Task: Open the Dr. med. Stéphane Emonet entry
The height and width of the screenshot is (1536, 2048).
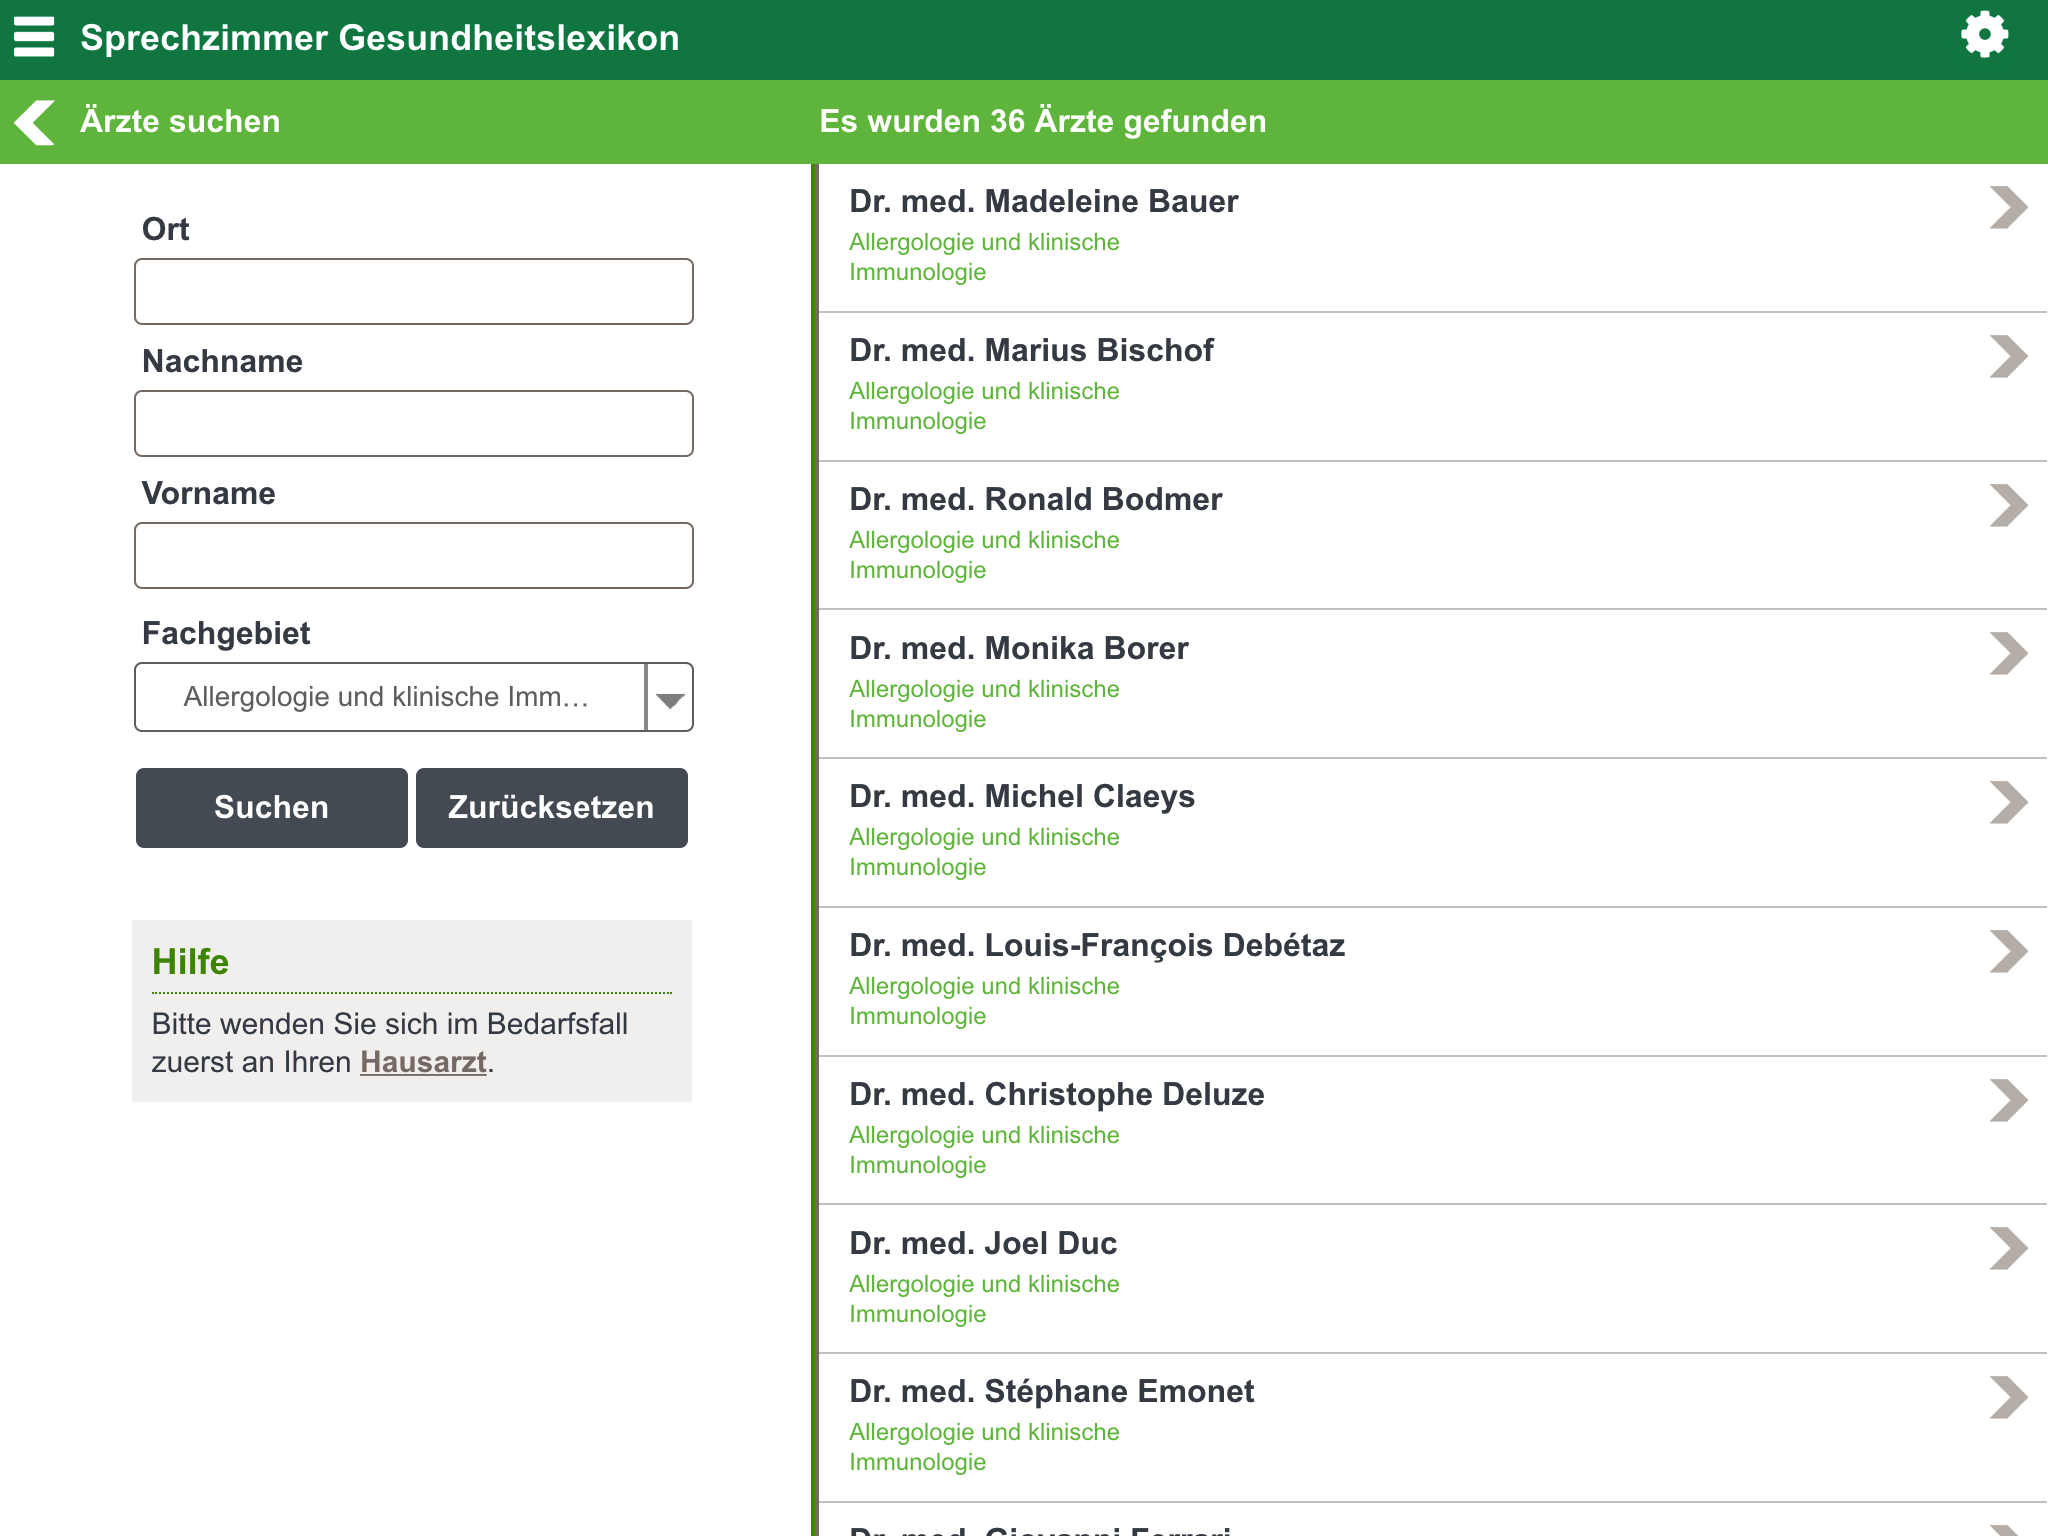Action: coord(1051,1392)
